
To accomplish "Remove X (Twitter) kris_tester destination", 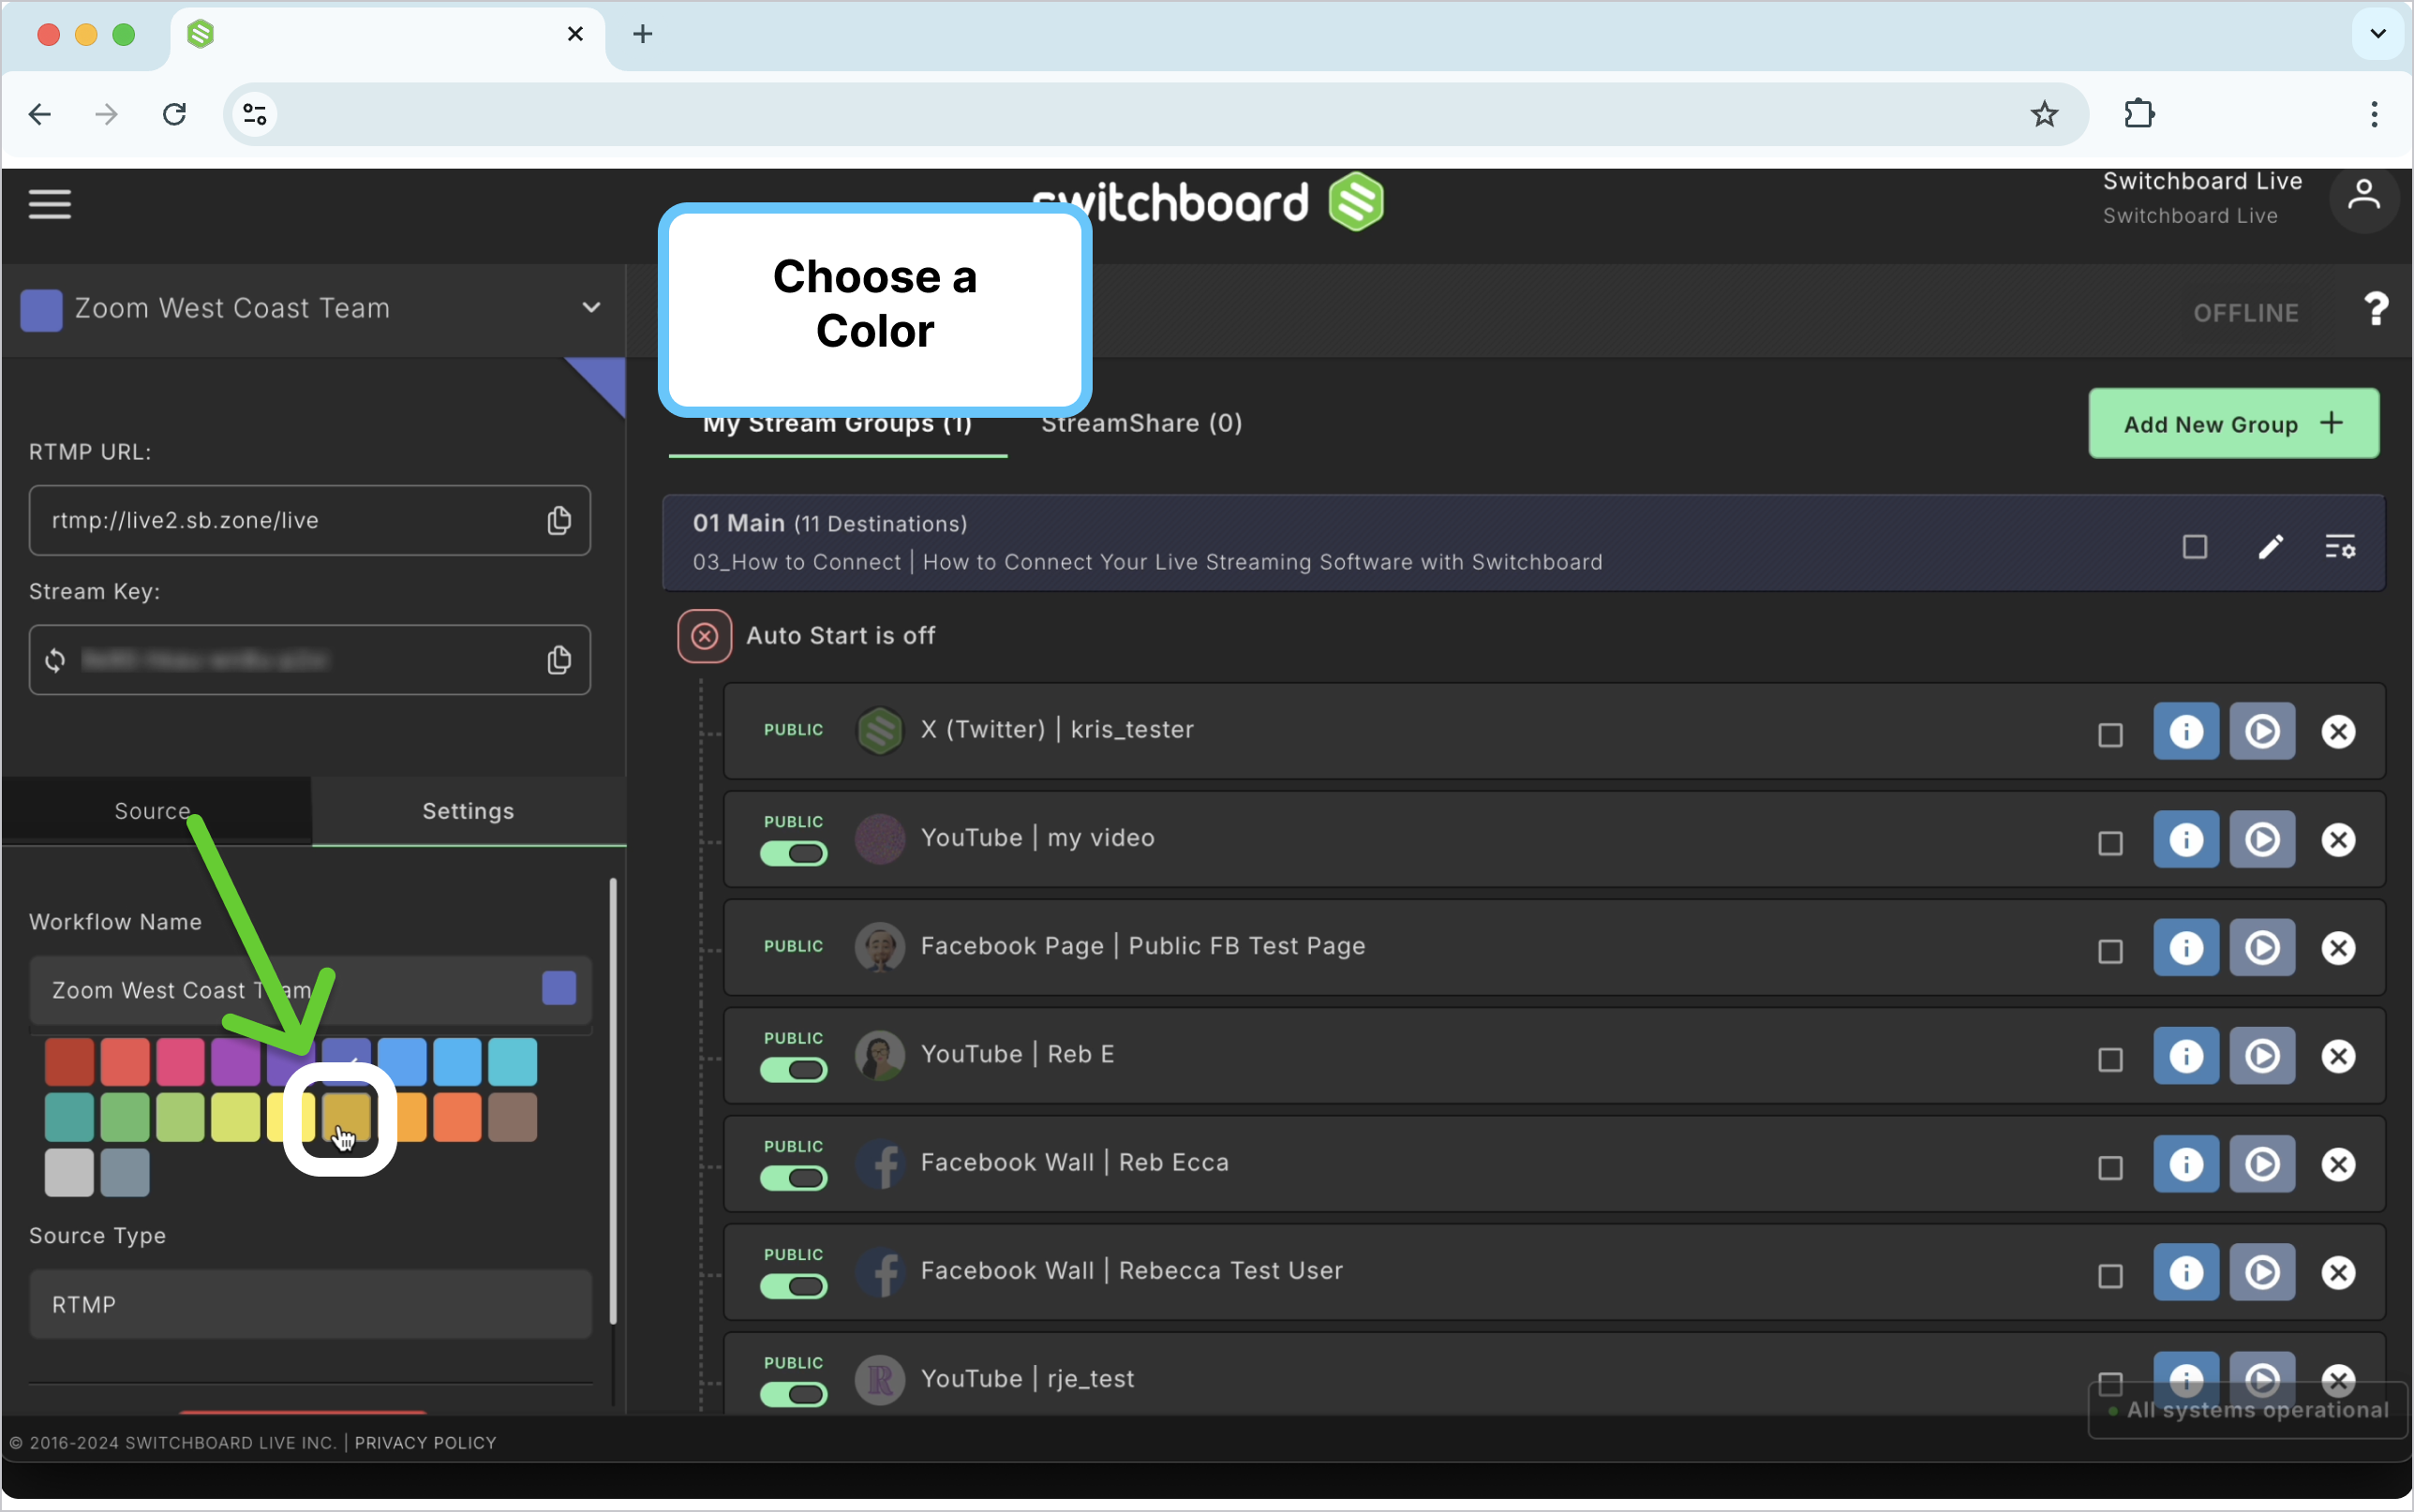I will click(x=2337, y=732).
